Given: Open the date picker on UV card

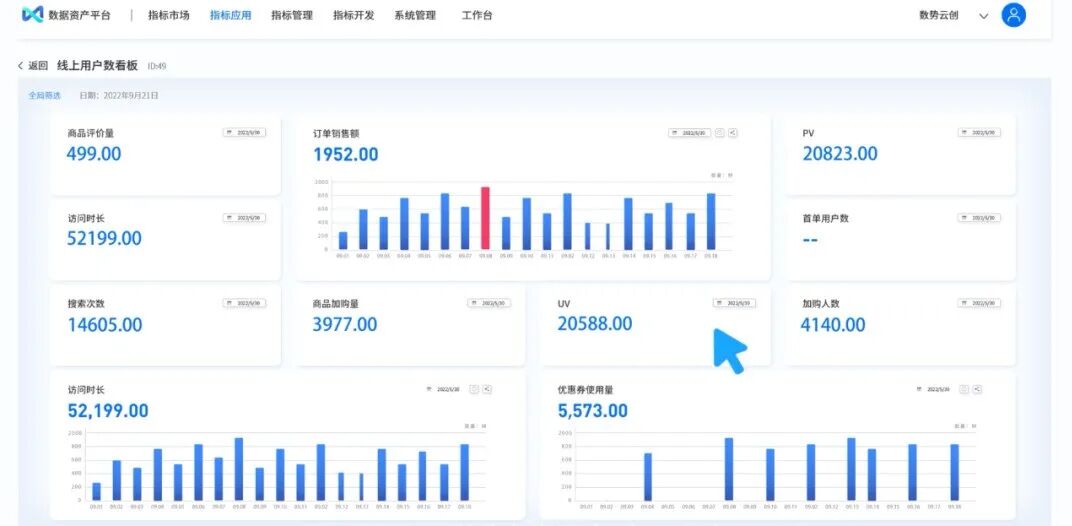Looking at the screenshot, I should (734, 303).
